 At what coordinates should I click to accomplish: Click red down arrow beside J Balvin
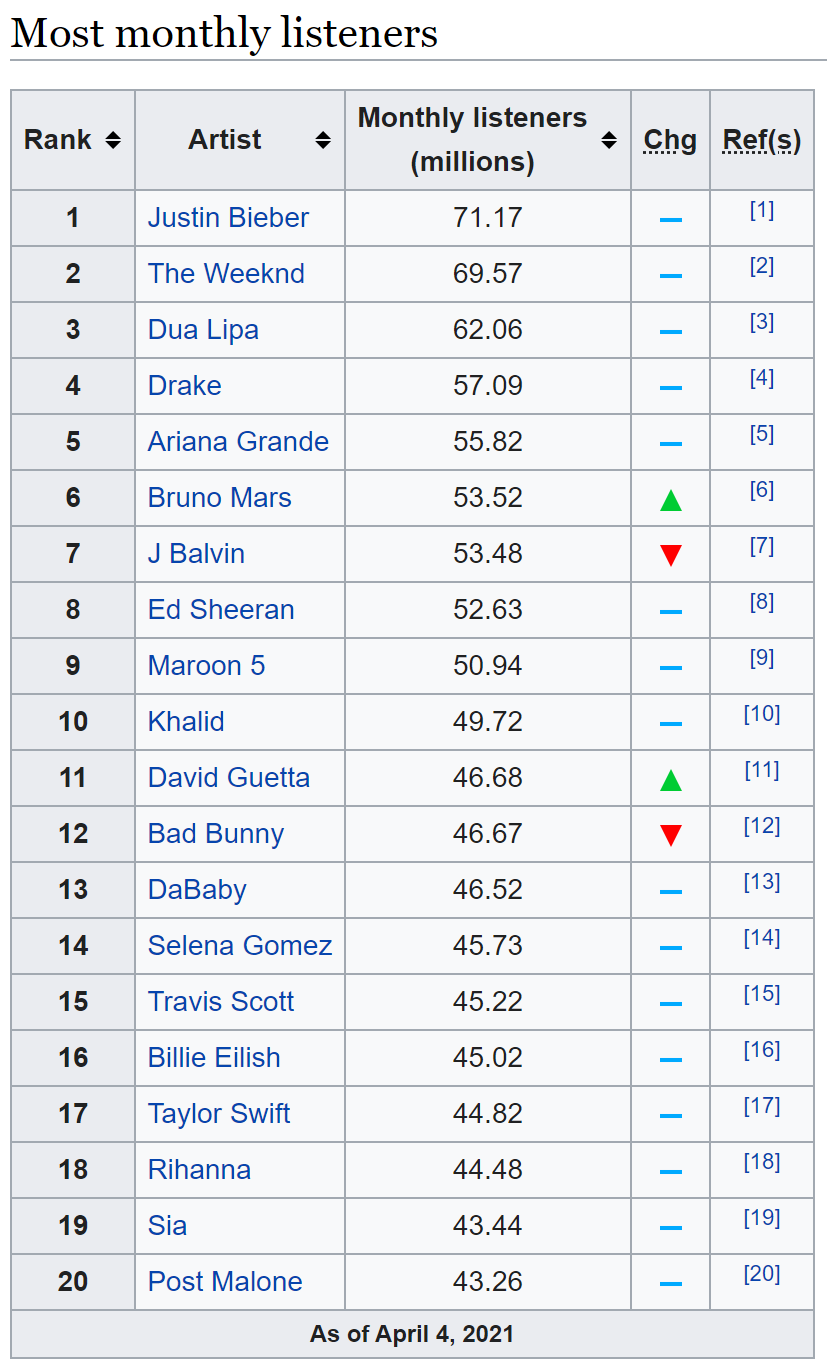click(671, 555)
